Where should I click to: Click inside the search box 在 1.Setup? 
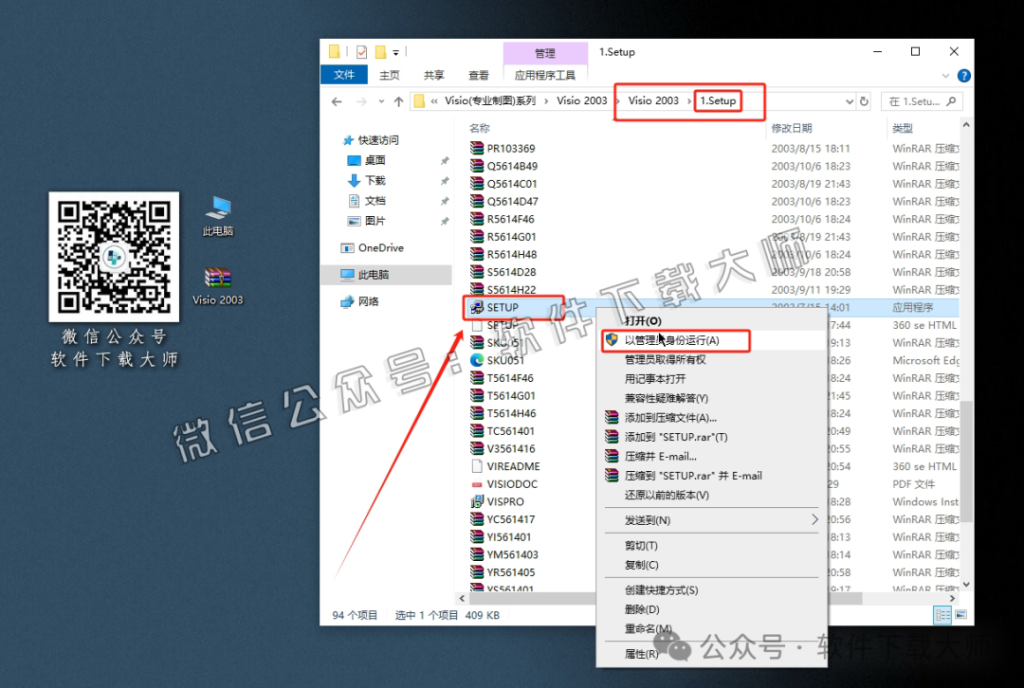pyautogui.click(x=920, y=100)
